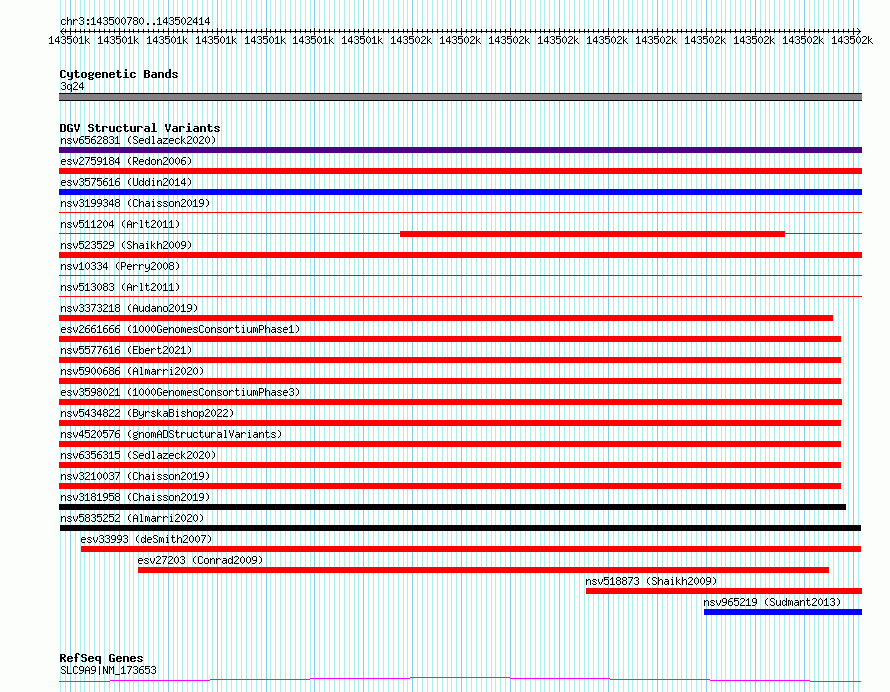Click the red bar under esv33993
The width and height of the screenshot is (890, 692).
click(471, 549)
